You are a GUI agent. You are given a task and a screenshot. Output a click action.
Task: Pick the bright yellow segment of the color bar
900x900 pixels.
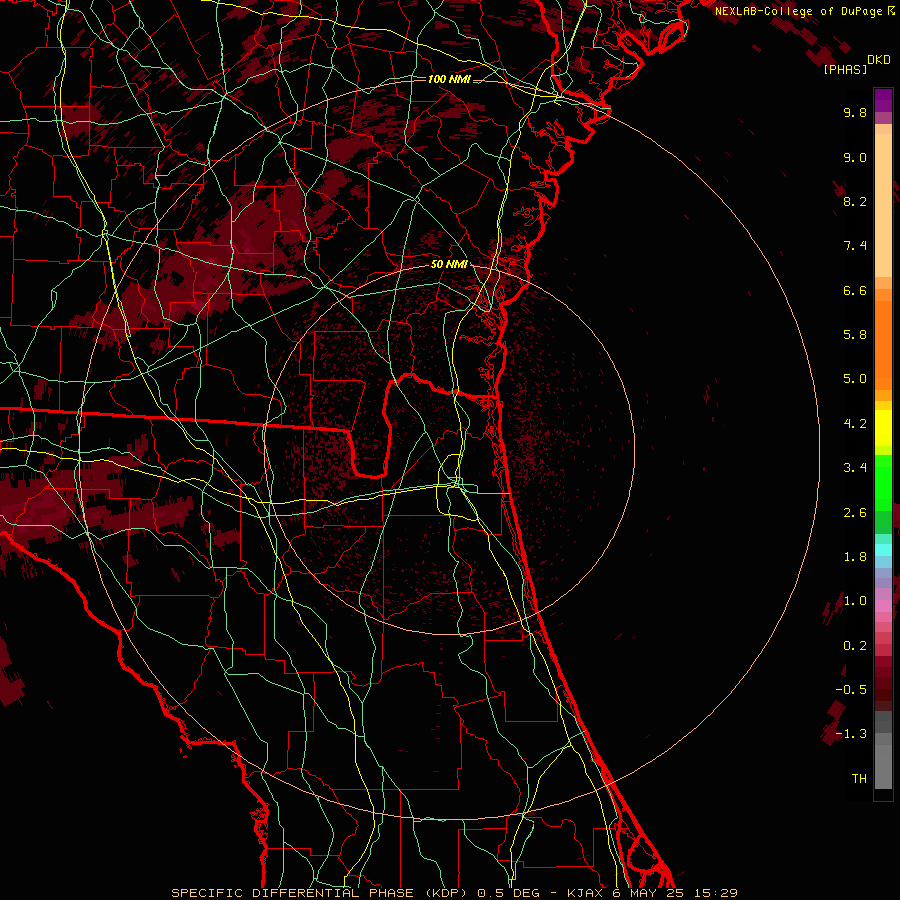[x=883, y=428]
